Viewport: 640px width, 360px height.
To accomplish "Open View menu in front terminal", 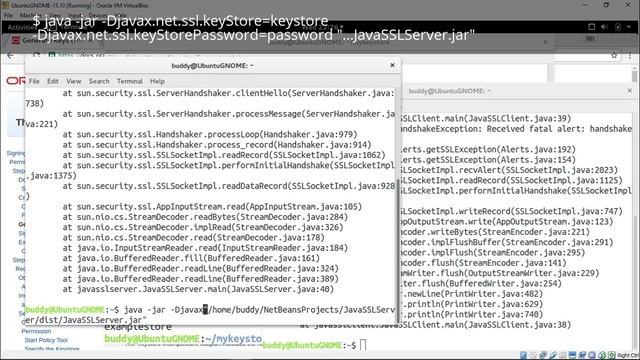I will tap(74, 81).
